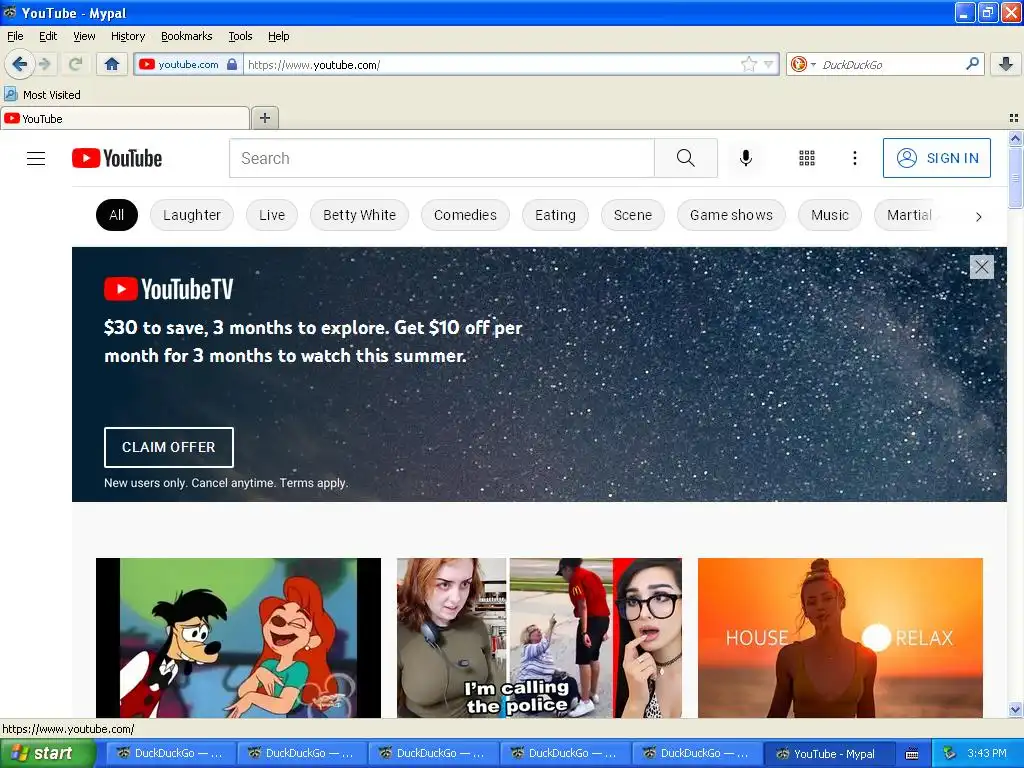This screenshot has width=1024, height=768.
Task: Open the "I'm calling the police" video thumbnail
Action: tap(539, 638)
